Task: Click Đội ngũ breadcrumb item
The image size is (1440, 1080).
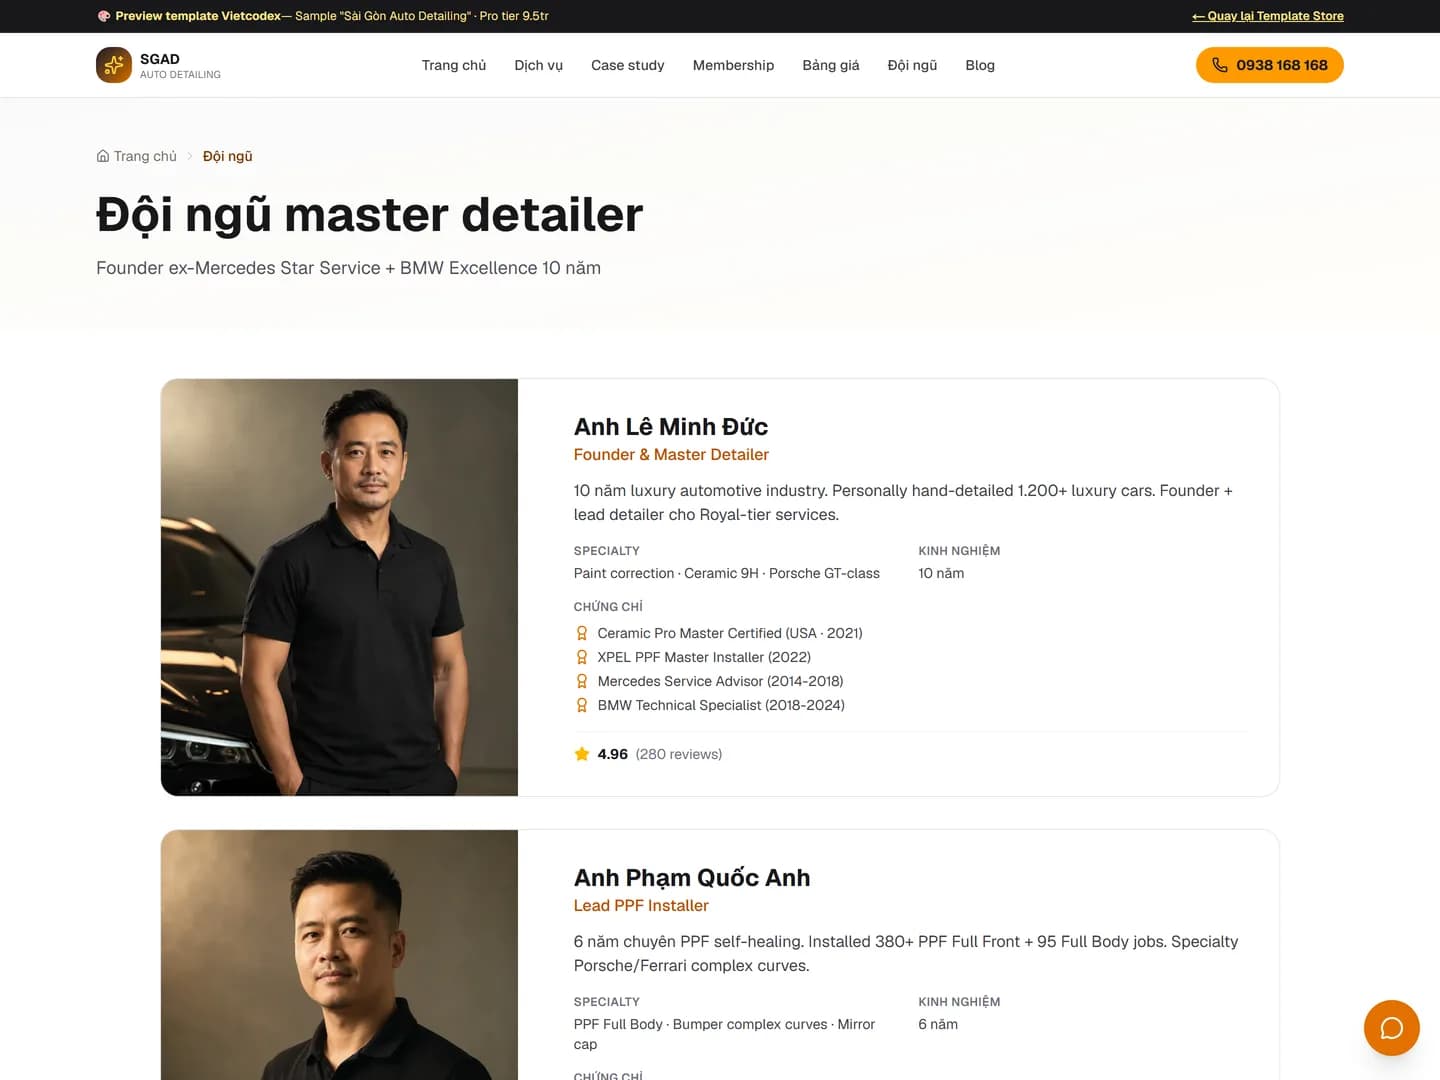Action: pos(228,156)
